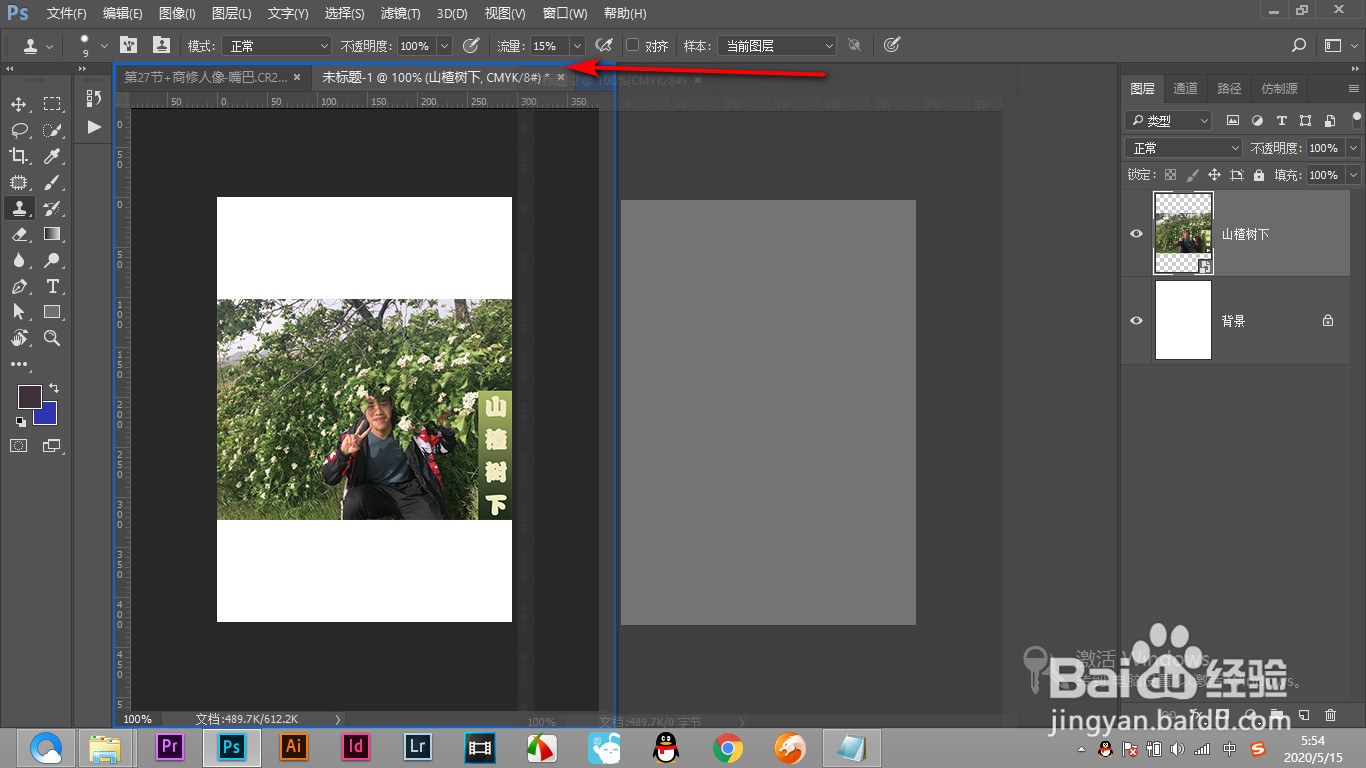
Task: Open the 样本 sample dropdown
Action: tap(778, 45)
